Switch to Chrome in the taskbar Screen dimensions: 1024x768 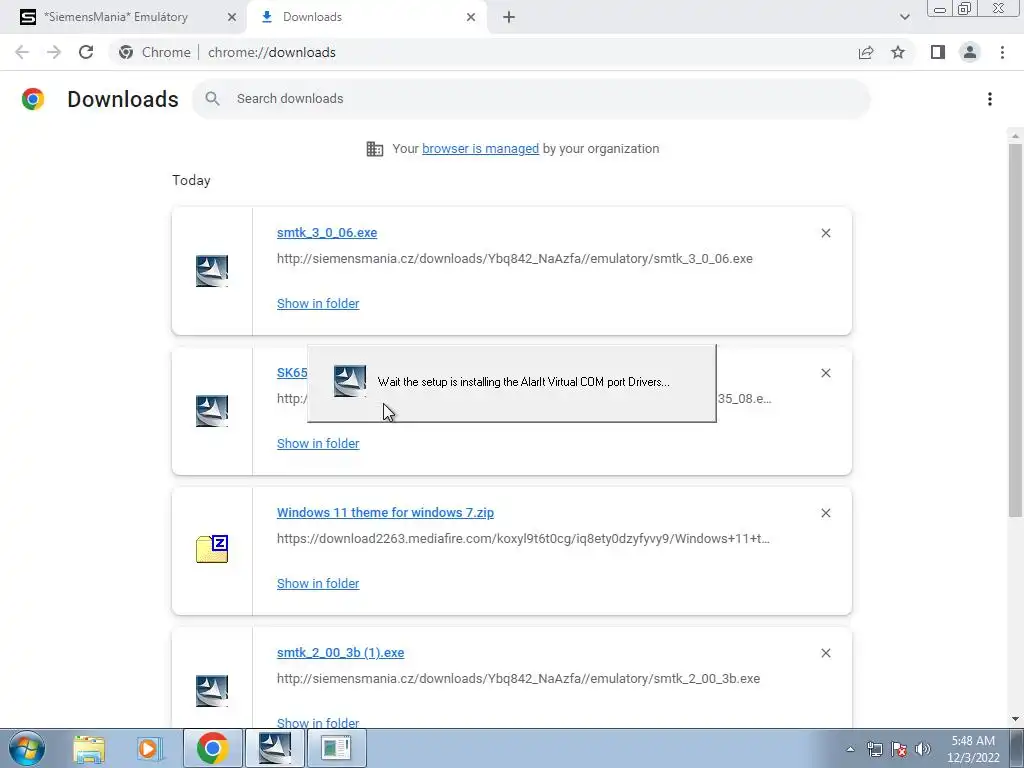tap(212, 748)
